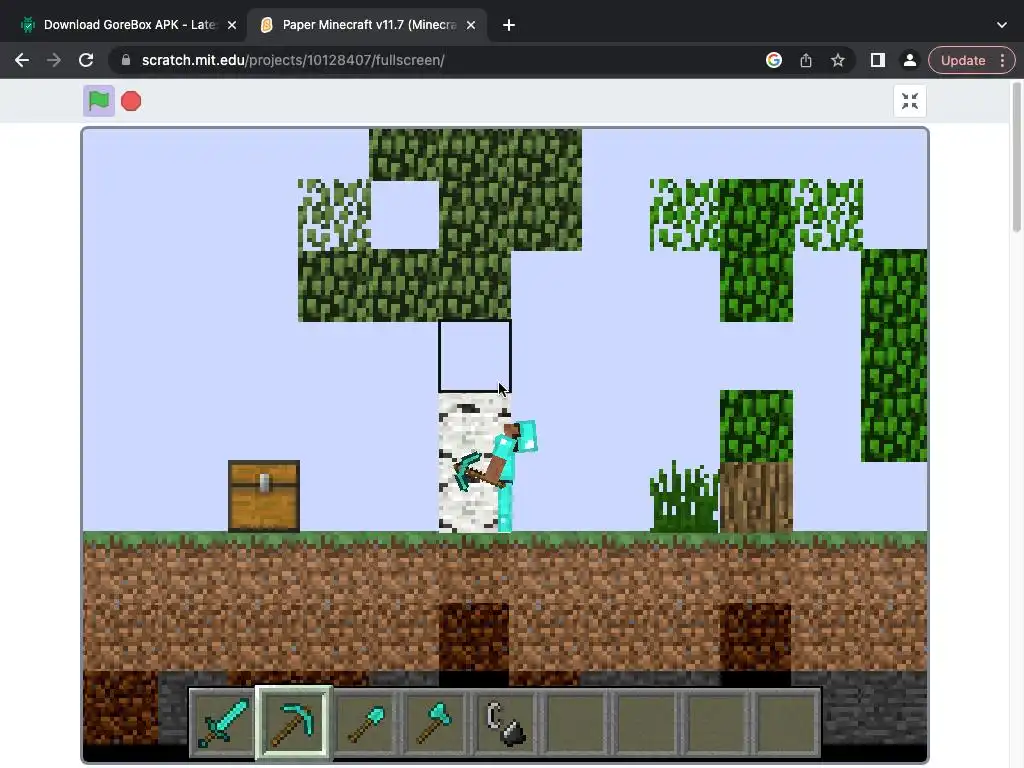Select the diamond shovel in the hotbar
This screenshot has height=768, width=1024.
[366, 723]
